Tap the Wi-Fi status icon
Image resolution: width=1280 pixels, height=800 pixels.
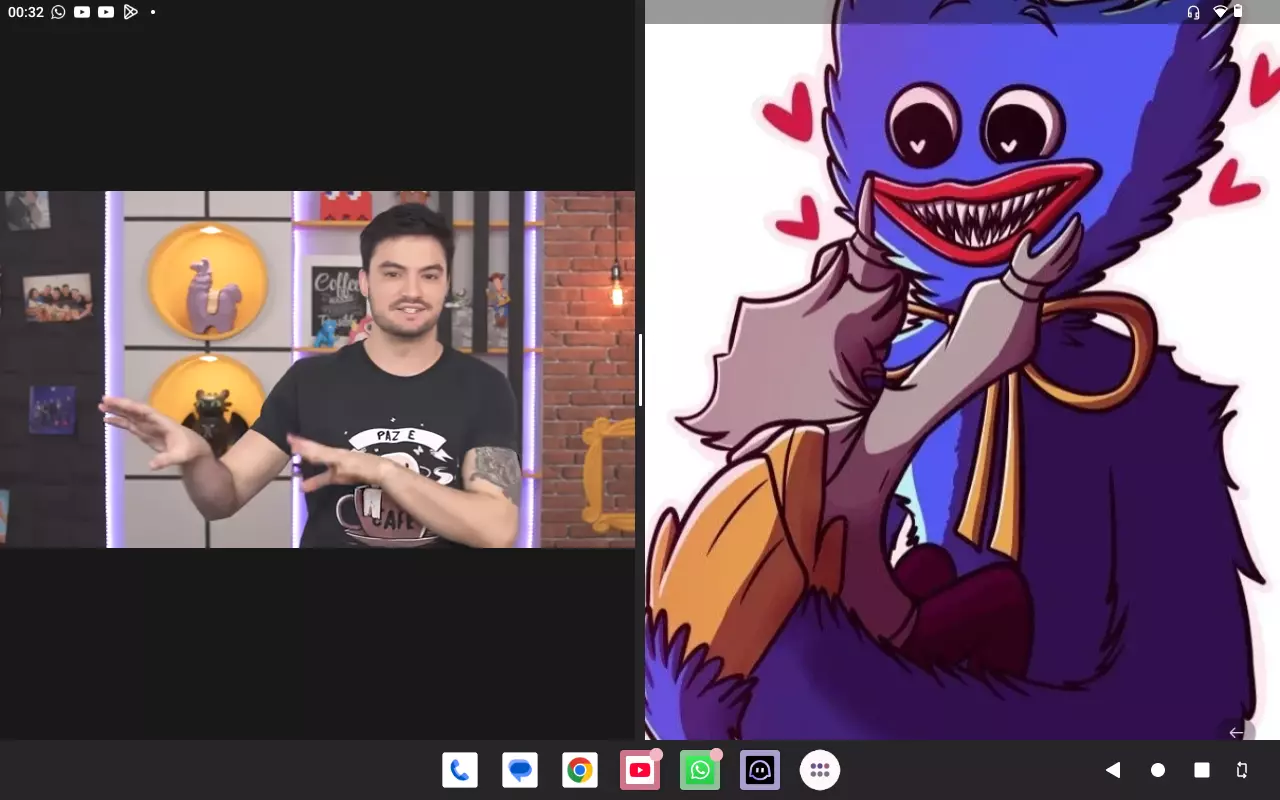(1220, 12)
